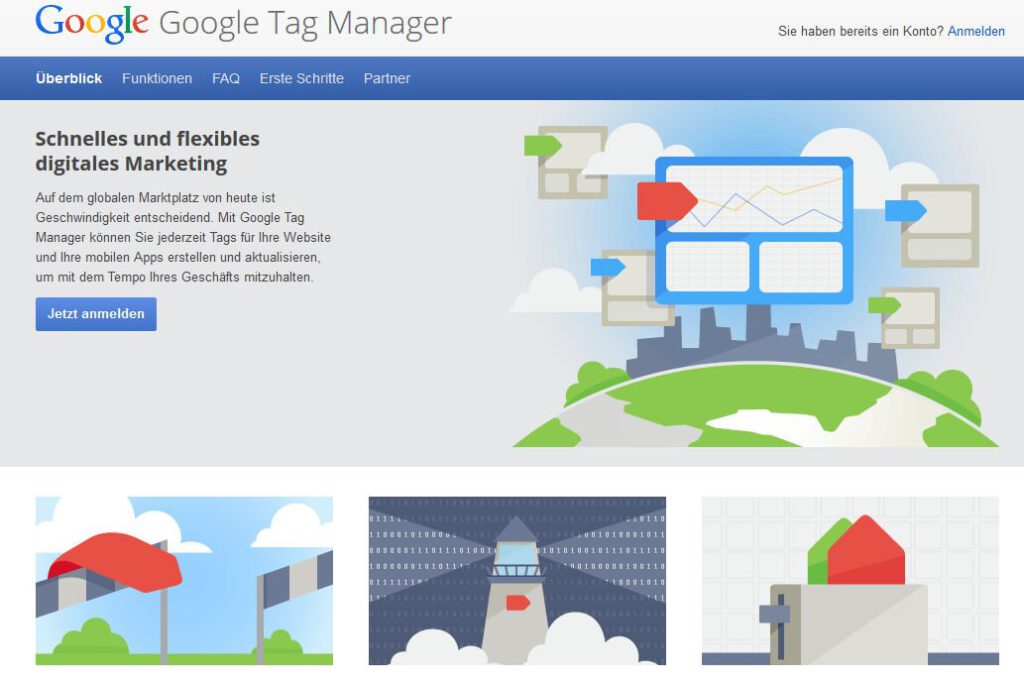Image resolution: width=1024 pixels, height=682 pixels.
Task: Click the large red tag on the dashboard
Action: (x=665, y=200)
